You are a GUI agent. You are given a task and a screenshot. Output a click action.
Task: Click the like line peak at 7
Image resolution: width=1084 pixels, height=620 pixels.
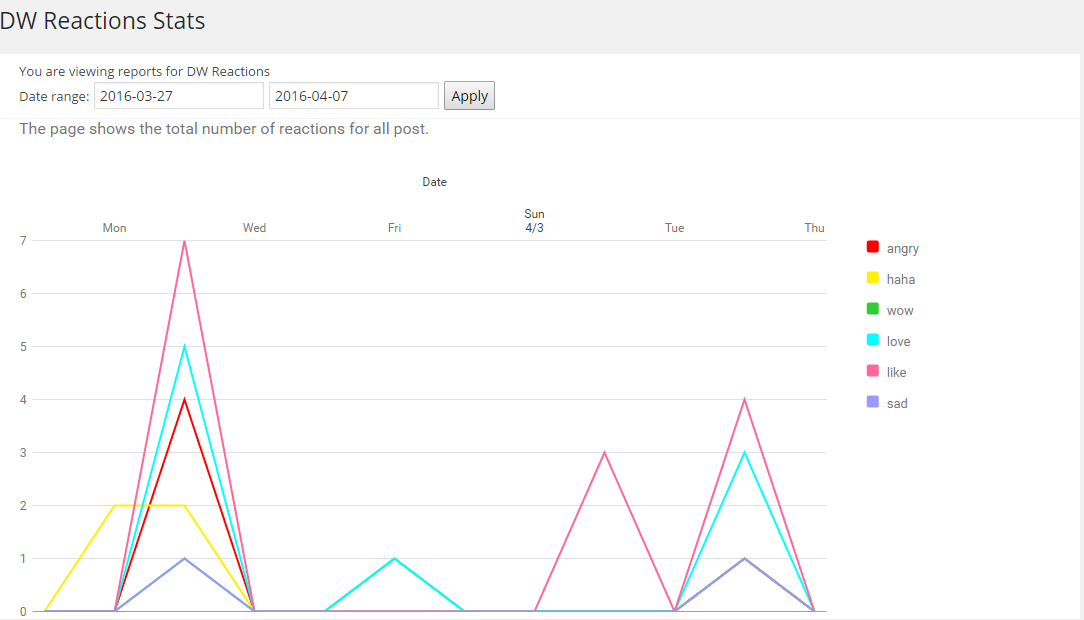click(185, 241)
